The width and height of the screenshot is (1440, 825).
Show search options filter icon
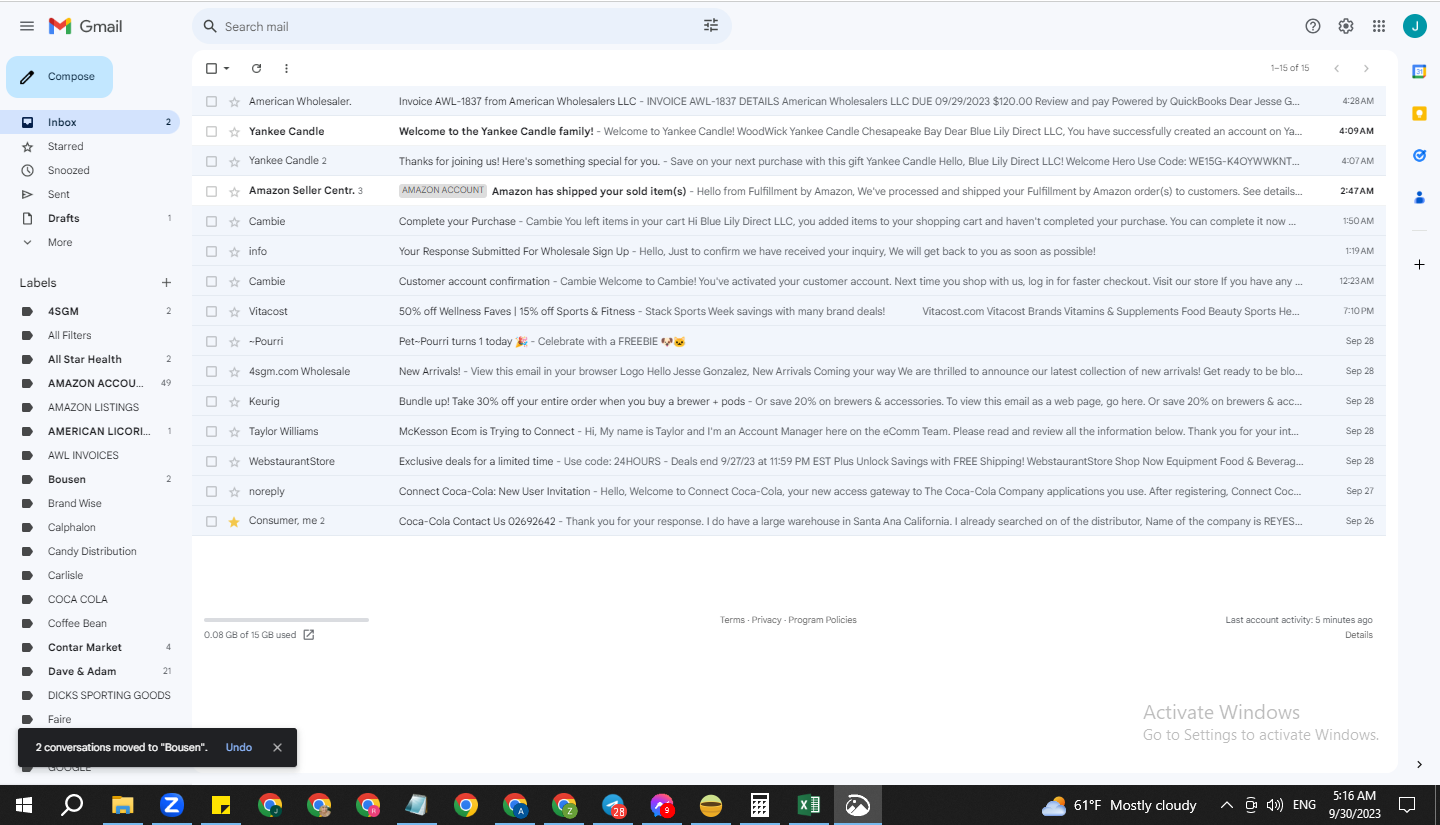point(711,26)
